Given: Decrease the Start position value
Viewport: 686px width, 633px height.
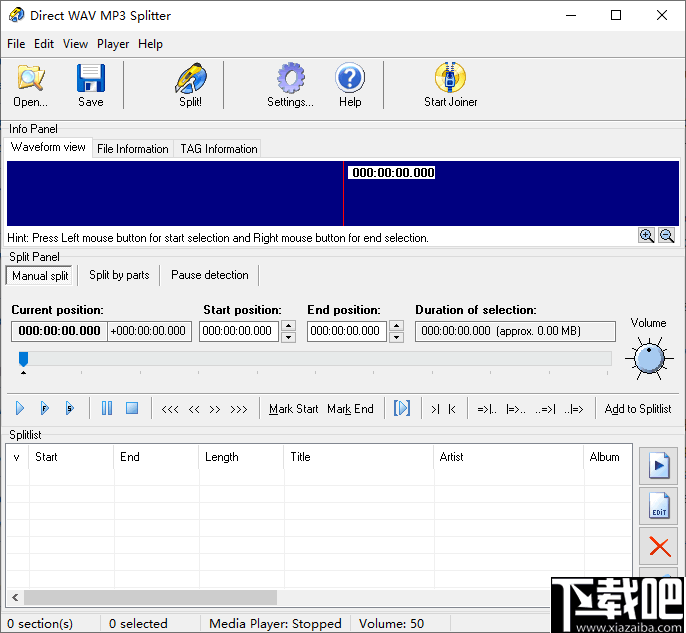Looking at the screenshot, I should click(x=288, y=337).
